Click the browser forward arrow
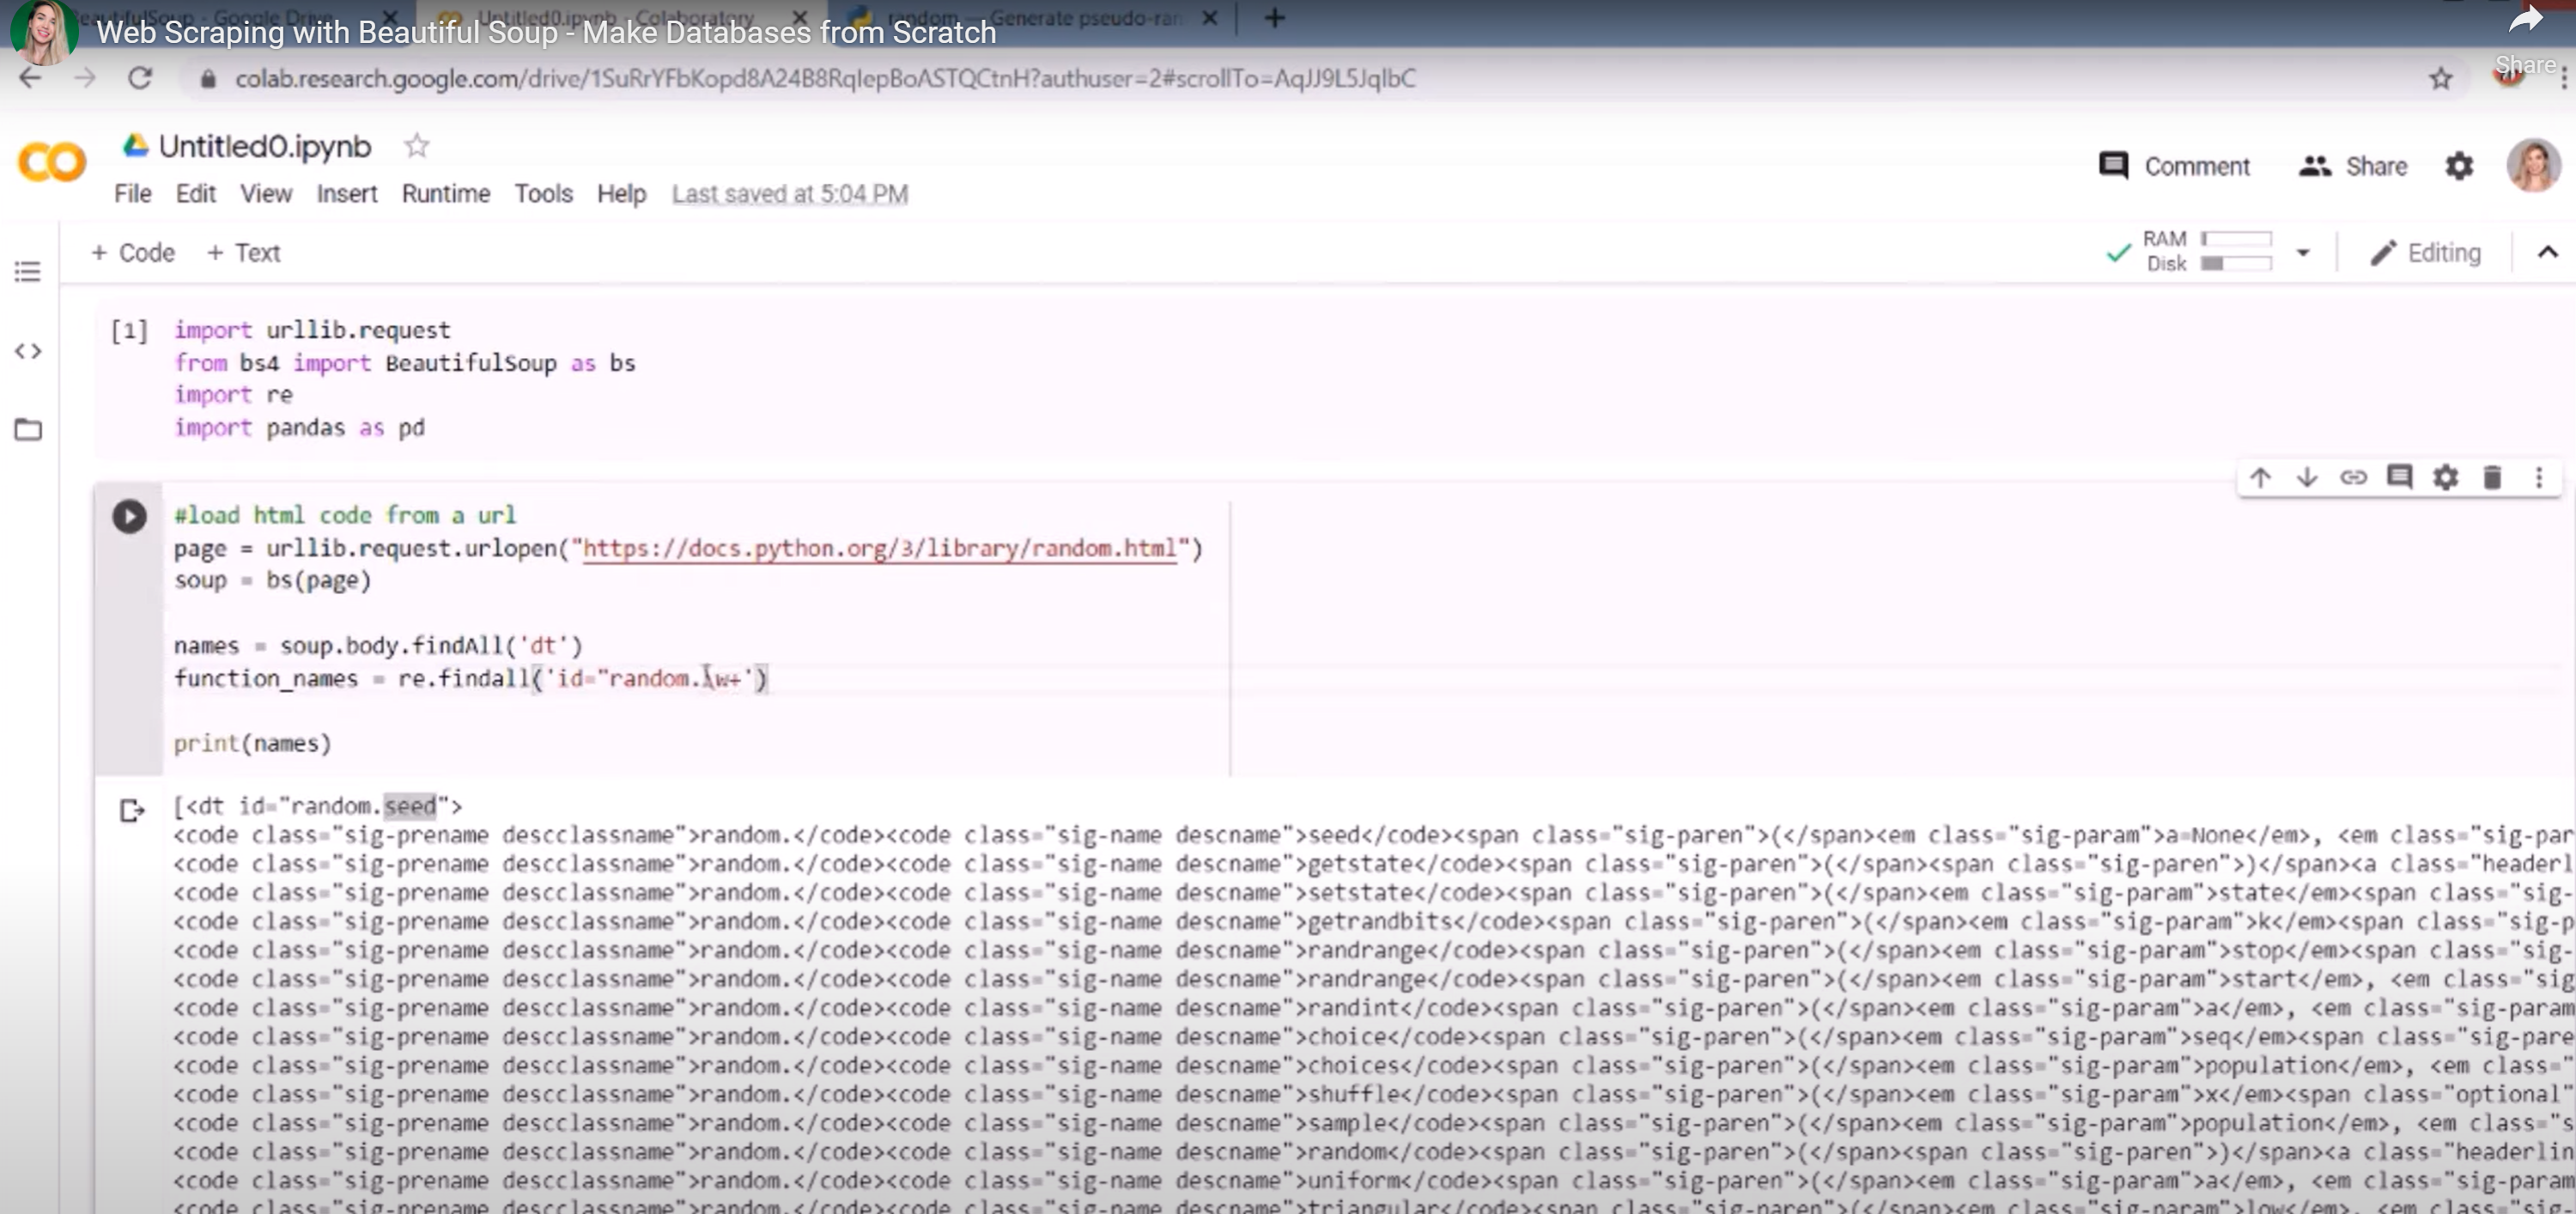This screenshot has height=1214, width=2576. [x=85, y=78]
